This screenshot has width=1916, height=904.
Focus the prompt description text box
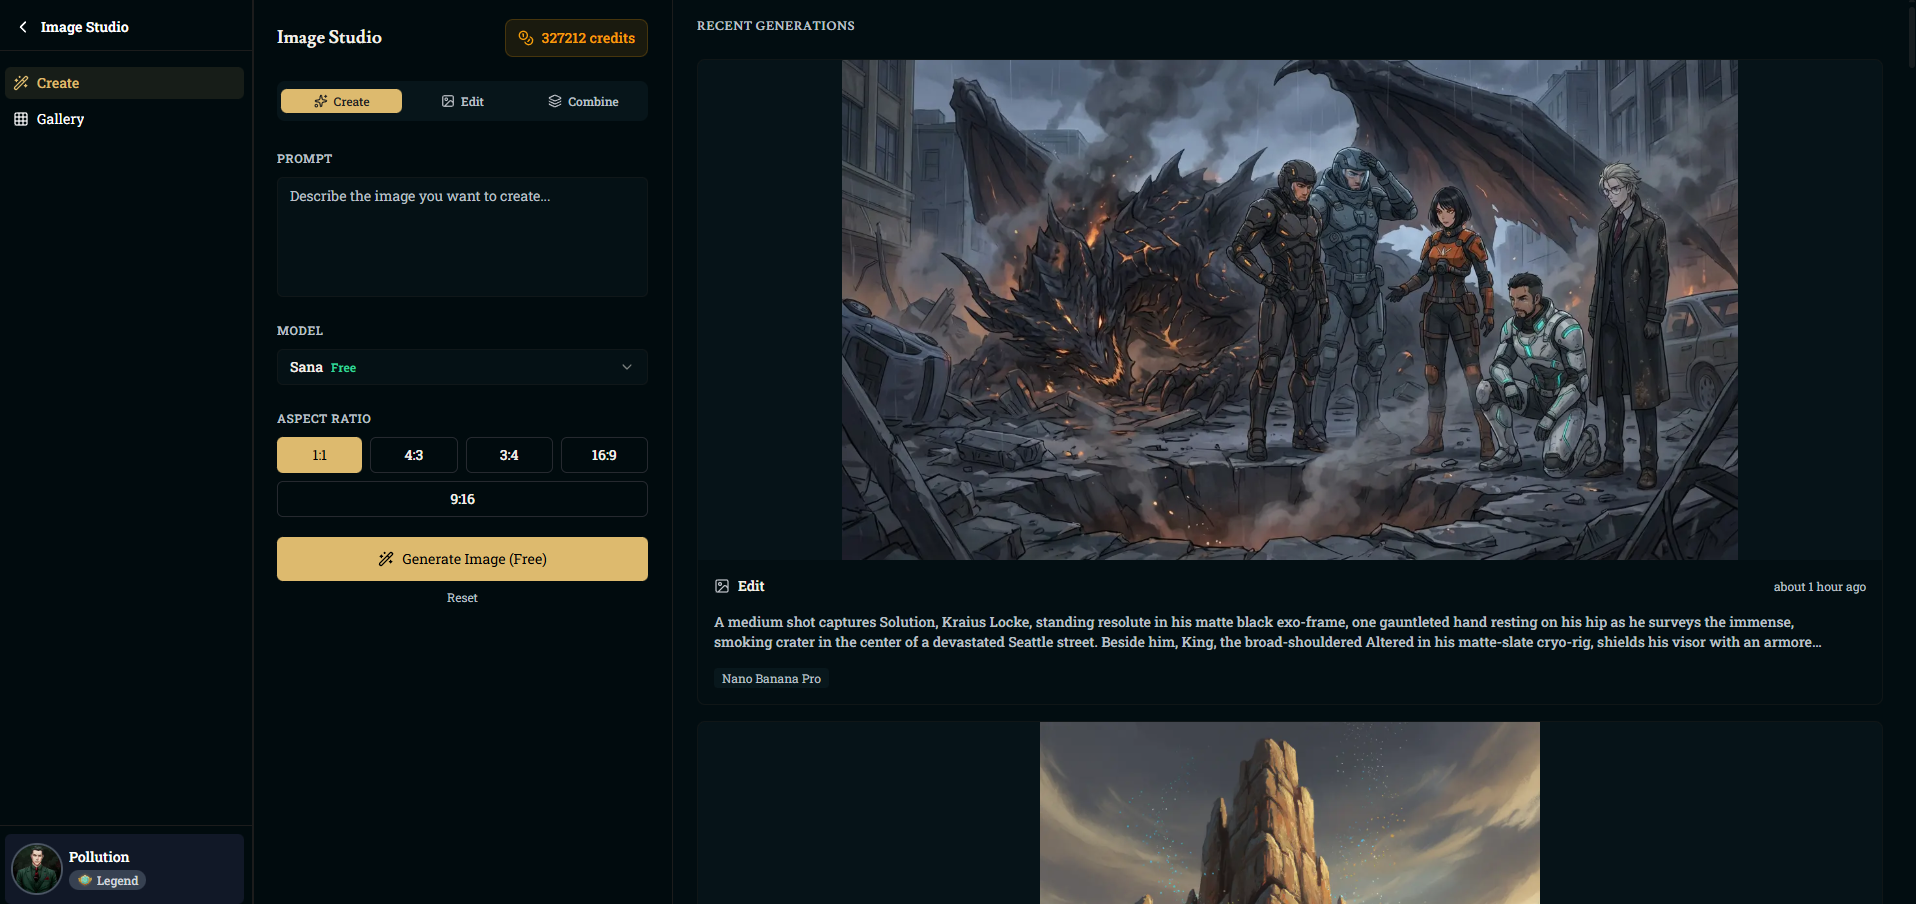[x=461, y=237]
